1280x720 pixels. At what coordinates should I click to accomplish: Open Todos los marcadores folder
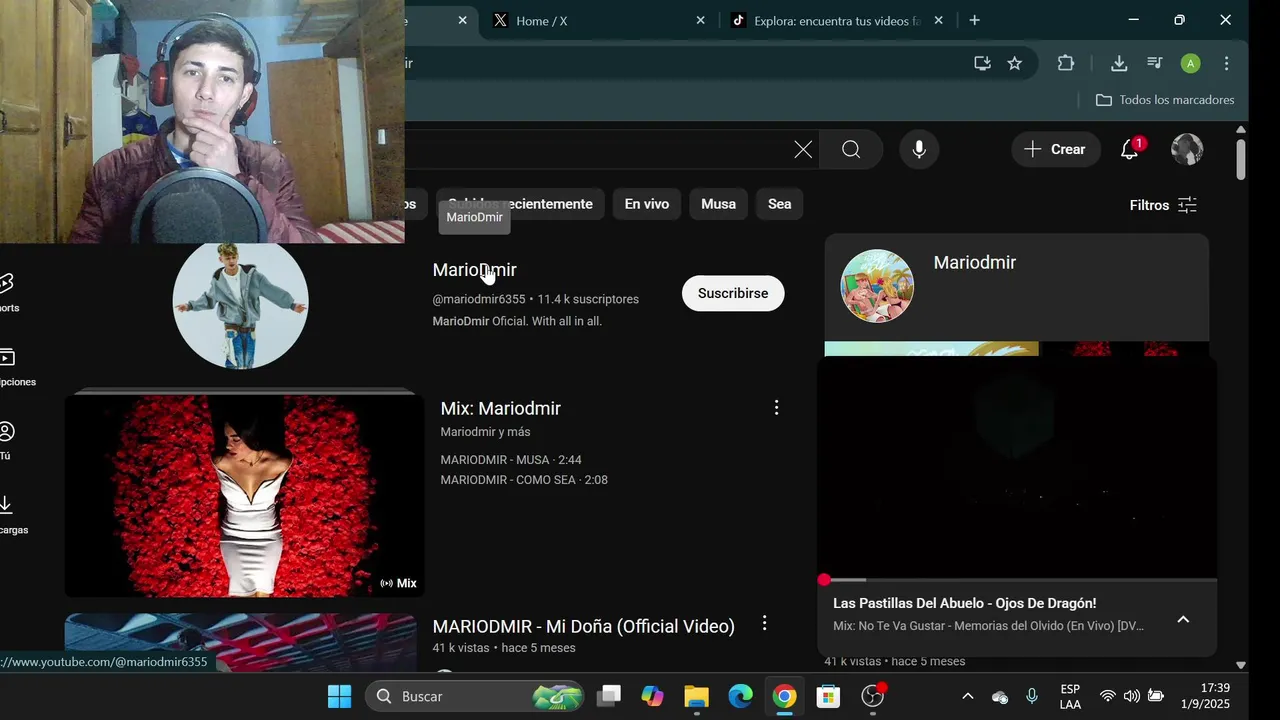coord(1165,100)
